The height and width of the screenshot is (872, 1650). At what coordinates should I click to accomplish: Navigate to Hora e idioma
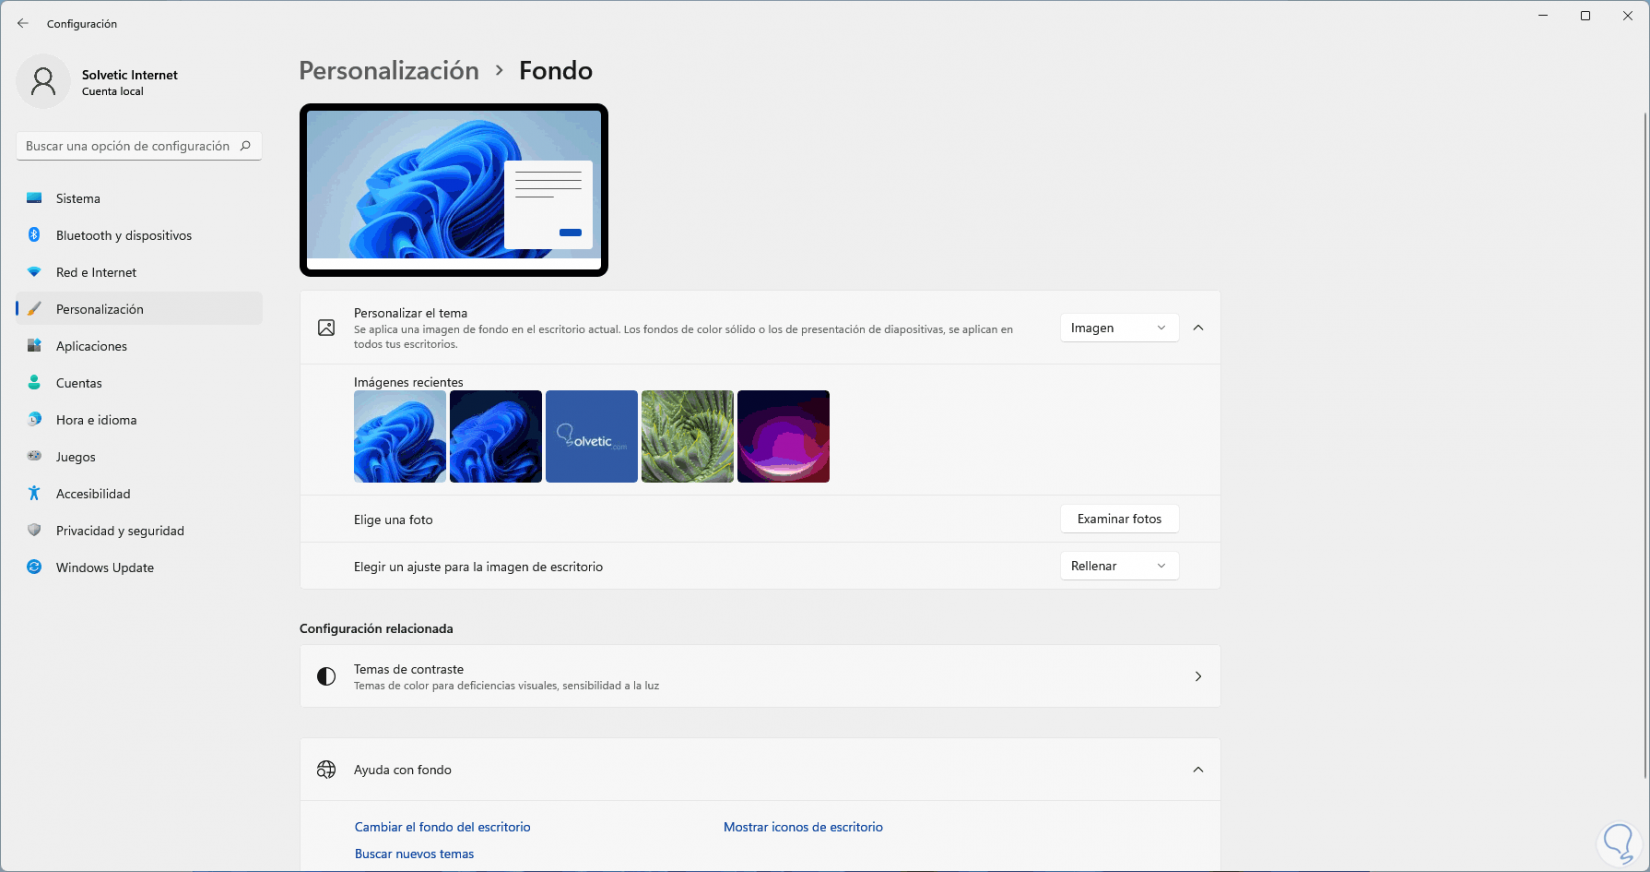(139, 420)
